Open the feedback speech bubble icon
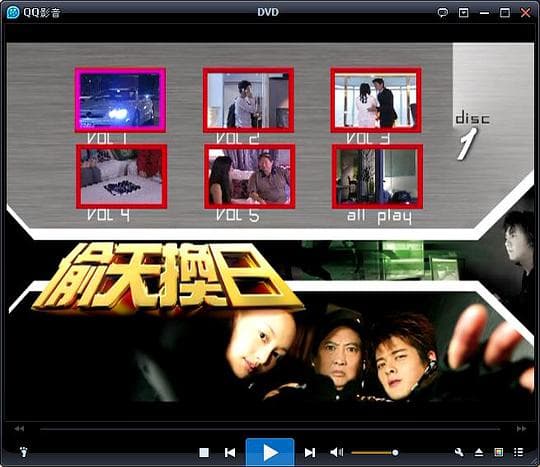Image resolution: width=540 pixels, height=467 pixels. coord(443,13)
